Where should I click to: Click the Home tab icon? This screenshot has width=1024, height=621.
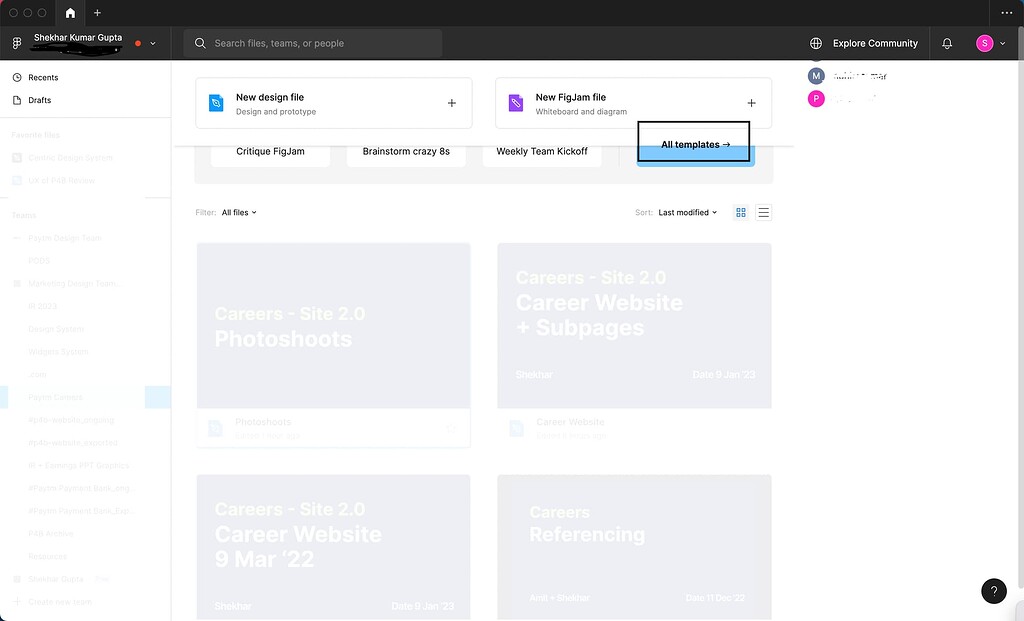point(70,13)
